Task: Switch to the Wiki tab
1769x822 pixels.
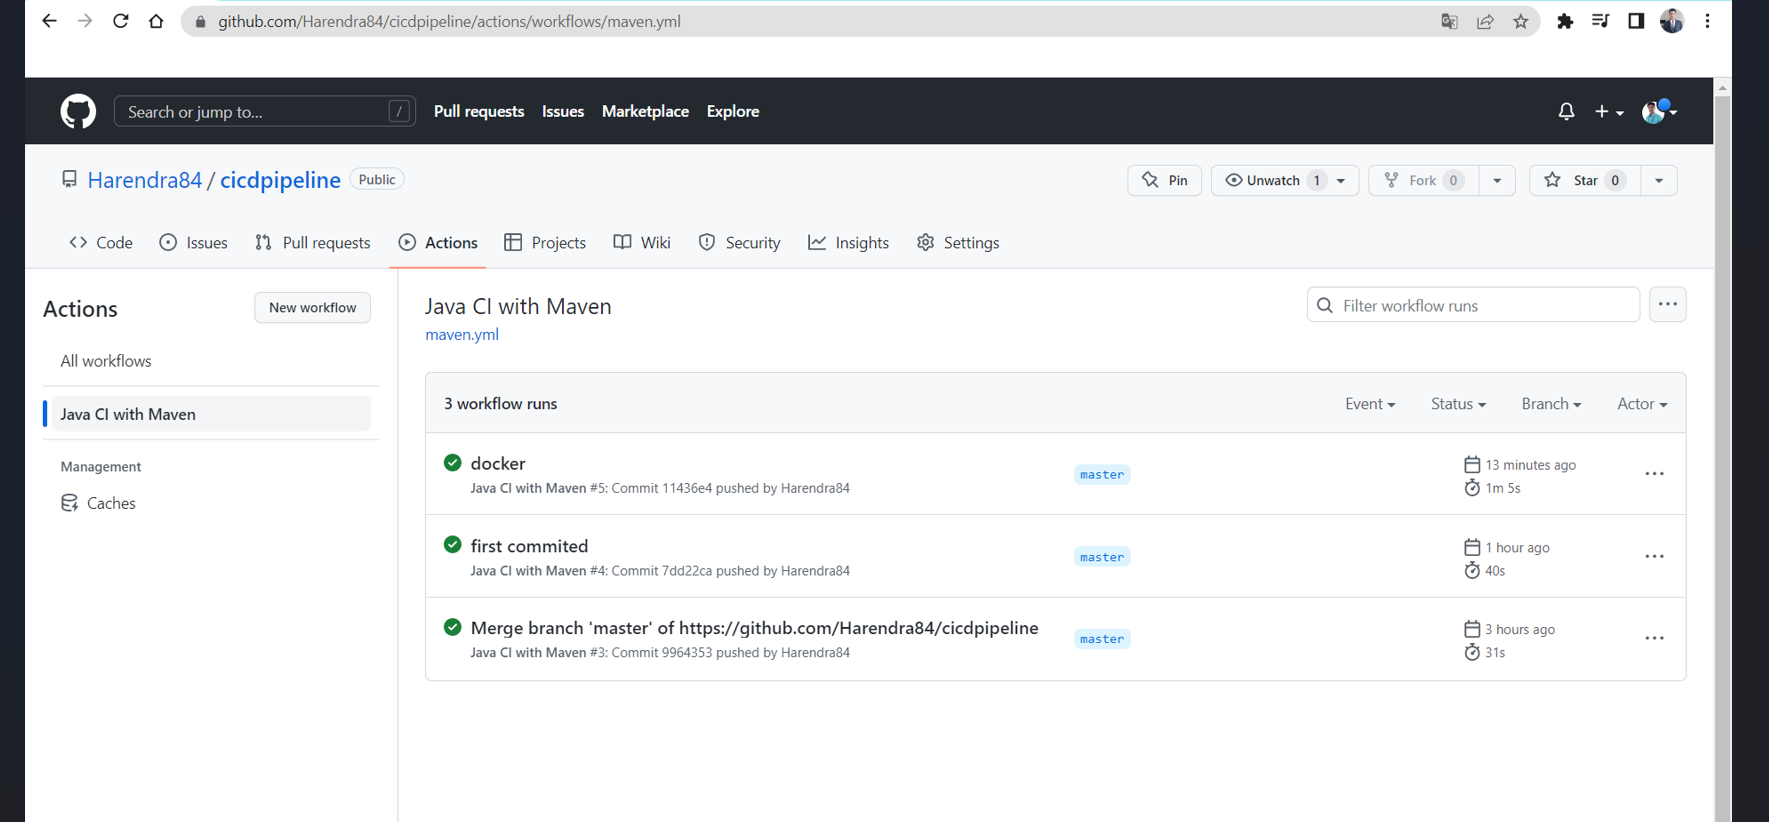Action: (642, 243)
